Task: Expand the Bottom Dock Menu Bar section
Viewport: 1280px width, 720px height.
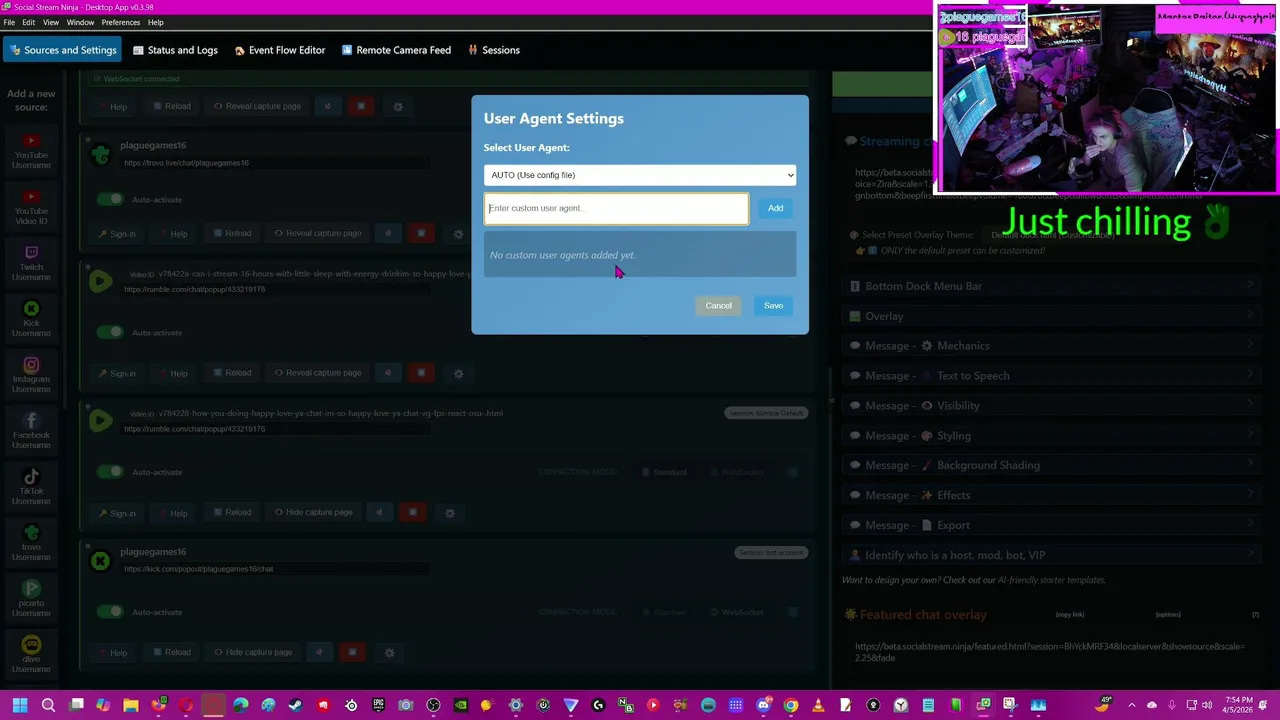Action: pyautogui.click(x=1052, y=286)
